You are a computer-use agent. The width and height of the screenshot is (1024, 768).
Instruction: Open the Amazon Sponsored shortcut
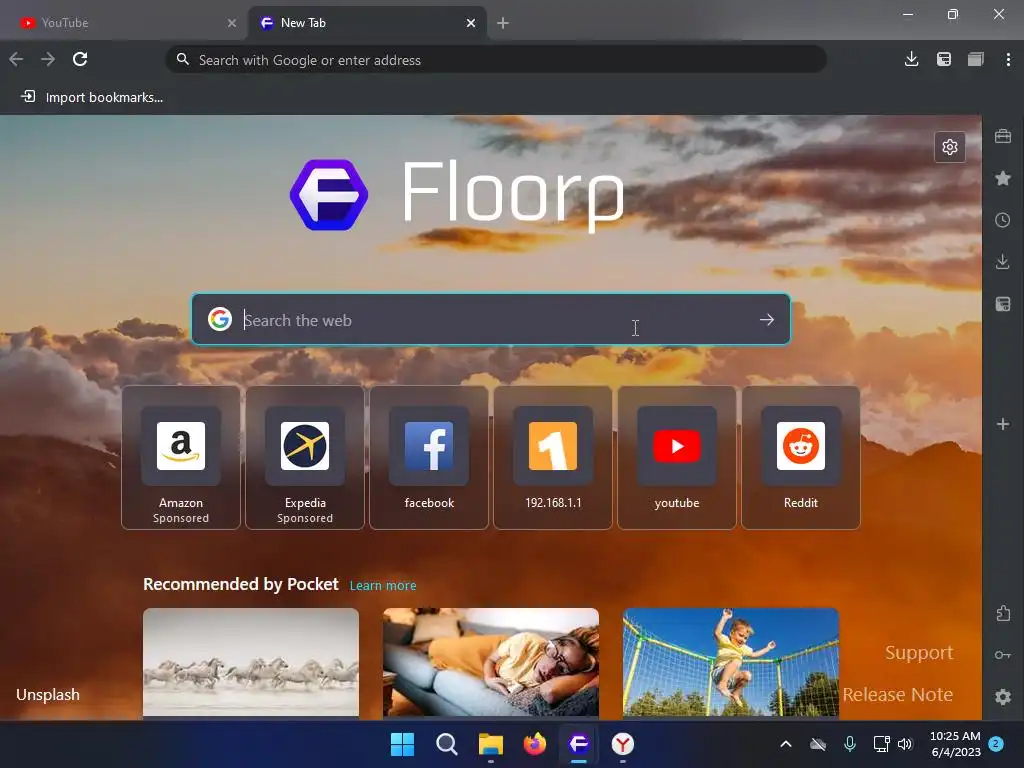point(181,457)
